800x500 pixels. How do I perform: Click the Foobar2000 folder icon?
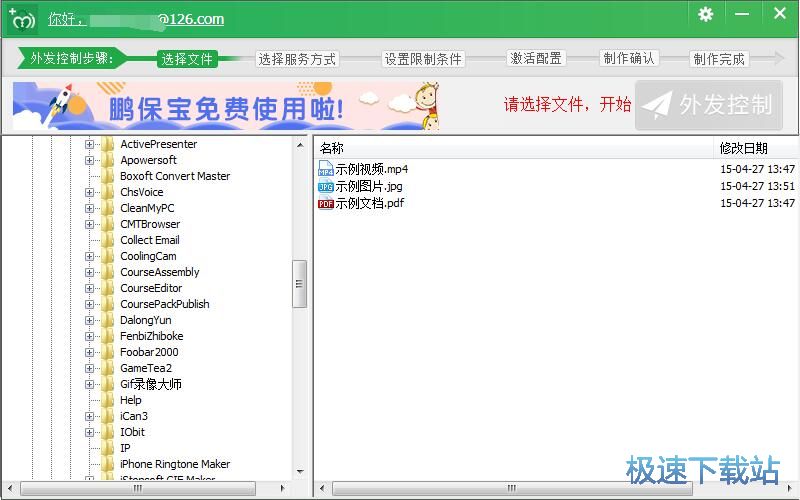click(x=107, y=352)
